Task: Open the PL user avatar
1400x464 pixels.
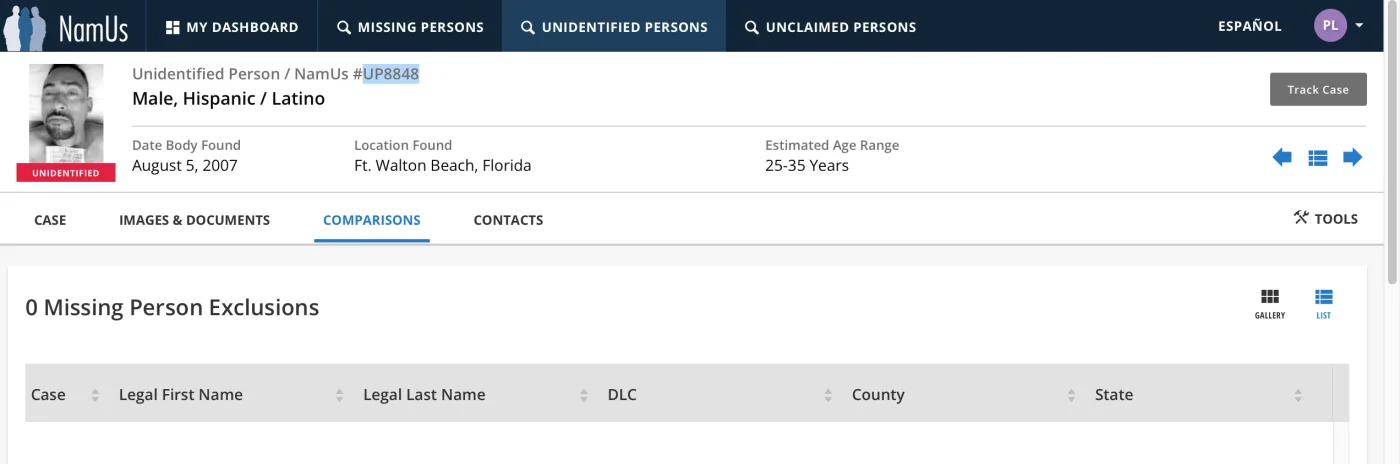Action: click(x=1330, y=26)
